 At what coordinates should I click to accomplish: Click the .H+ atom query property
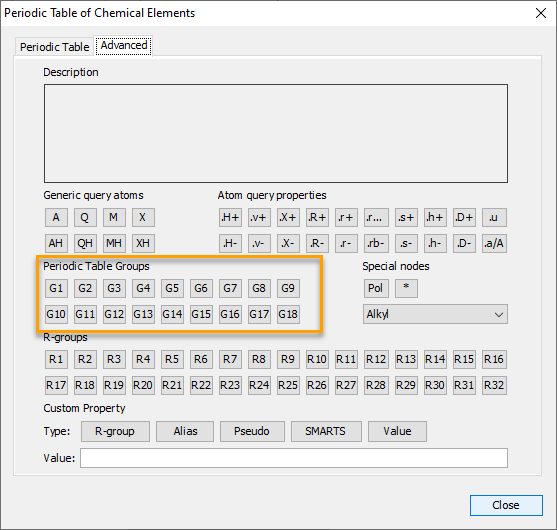pos(230,217)
